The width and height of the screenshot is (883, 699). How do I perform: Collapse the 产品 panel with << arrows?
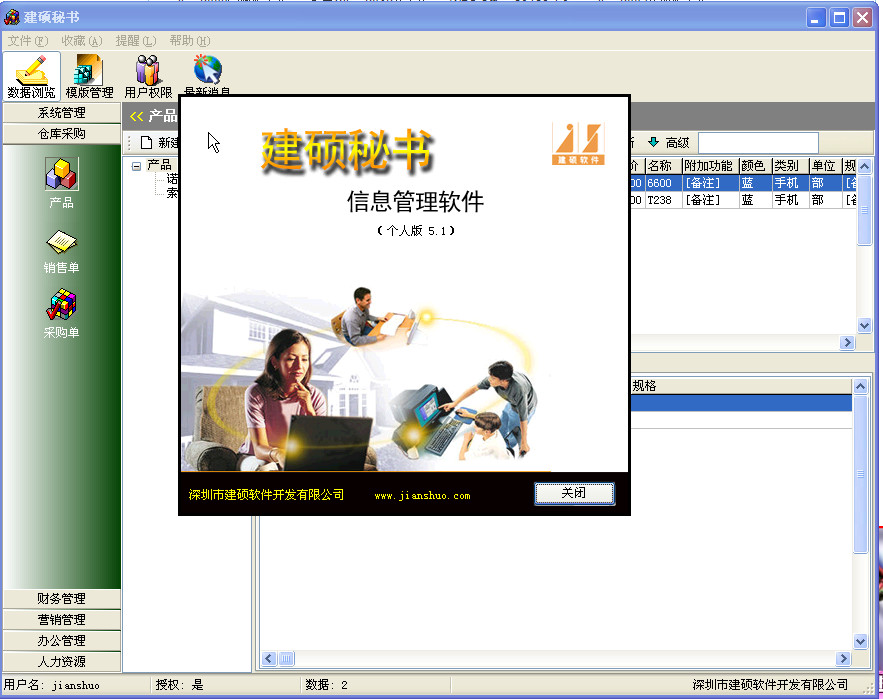134,115
